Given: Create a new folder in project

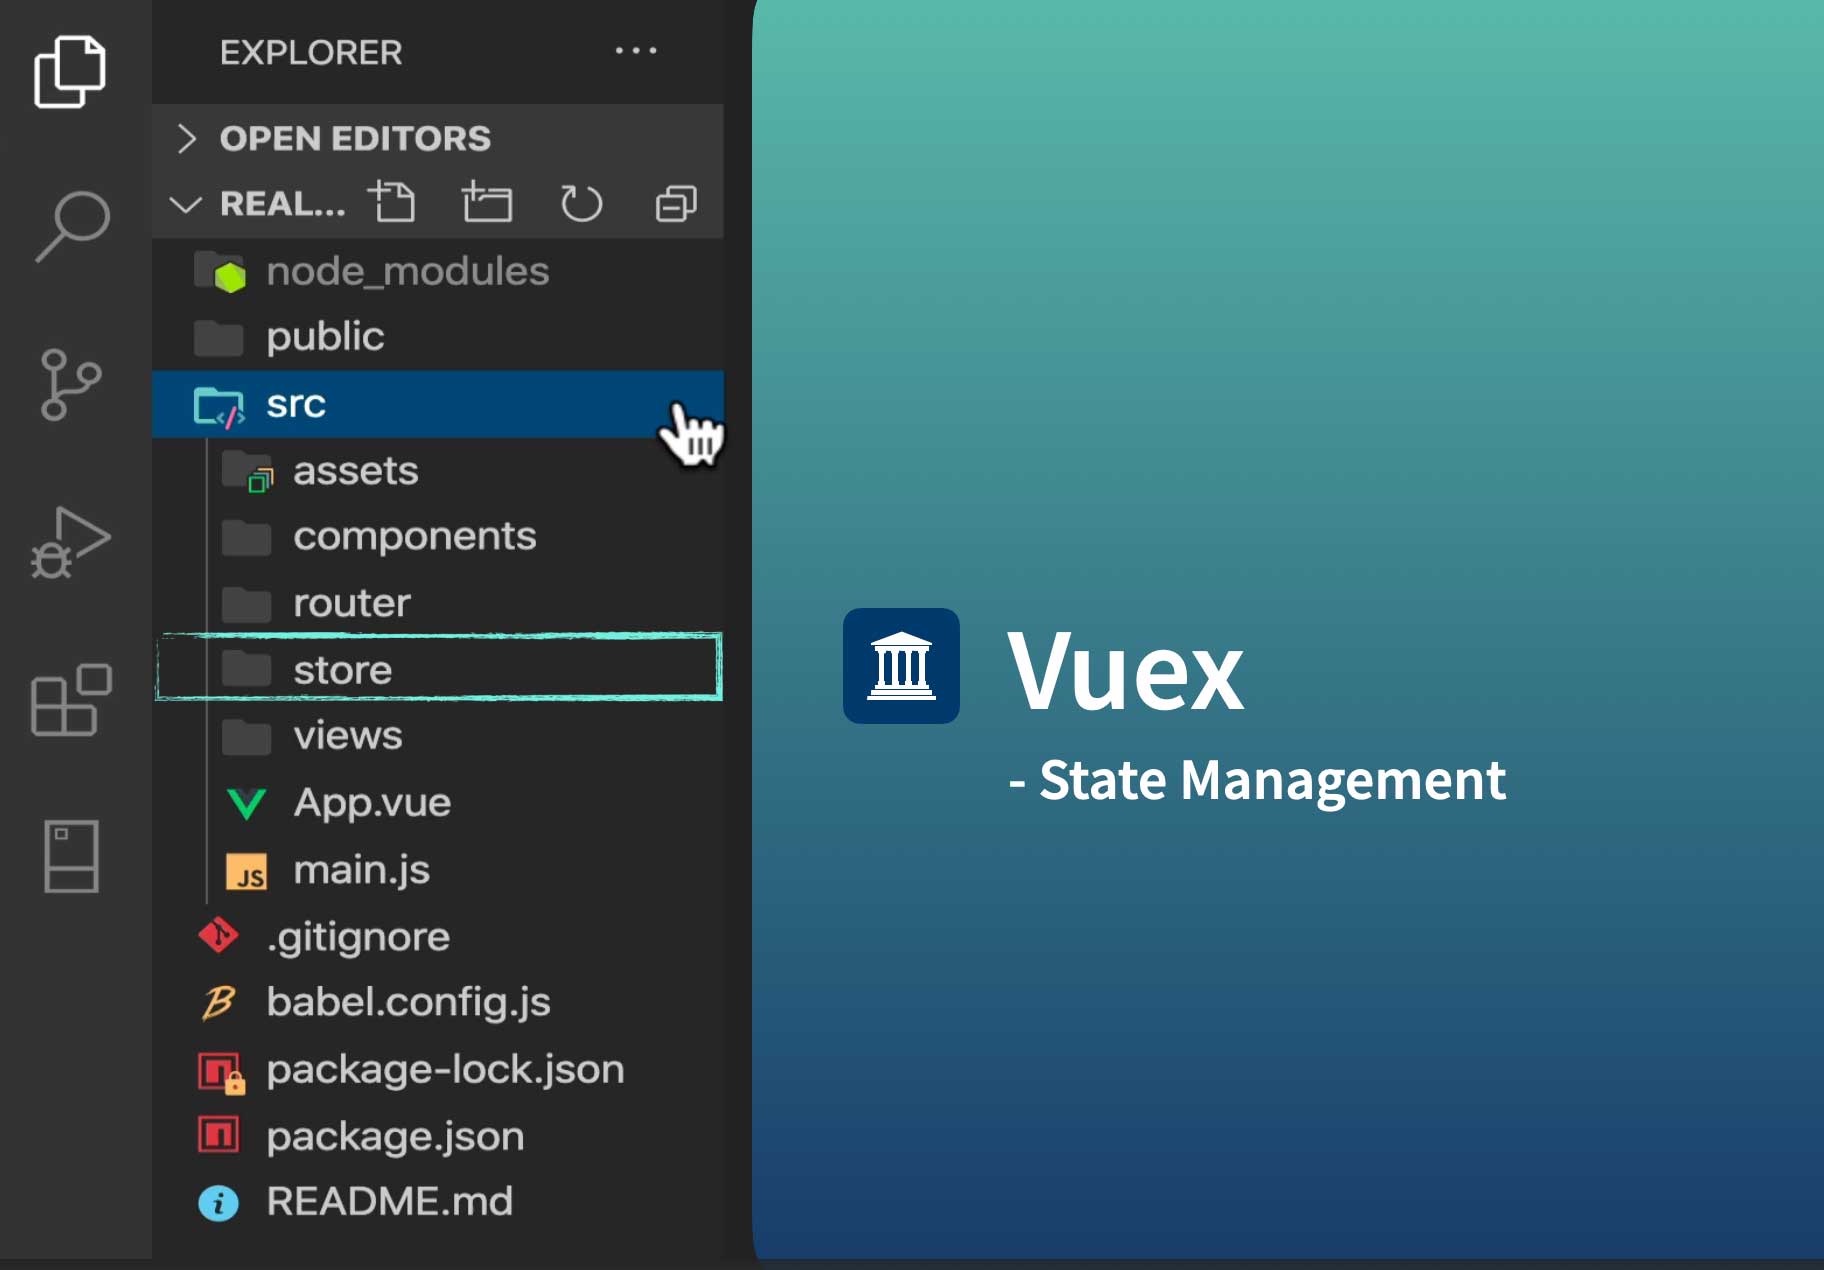Looking at the screenshot, I should (487, 202).
